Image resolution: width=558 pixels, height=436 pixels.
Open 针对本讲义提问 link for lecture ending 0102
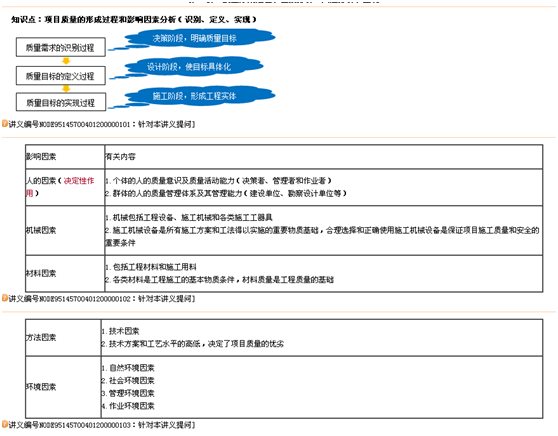[x=165, y=298]
